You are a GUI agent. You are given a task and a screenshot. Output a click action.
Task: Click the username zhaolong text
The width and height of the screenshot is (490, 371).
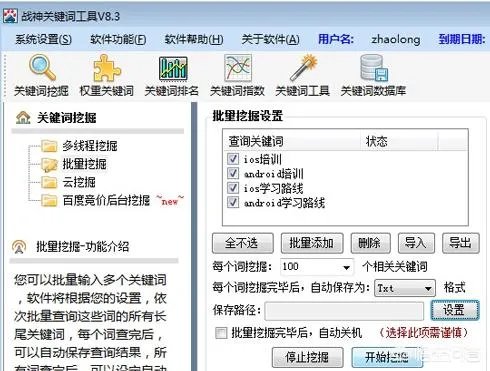(396, 39)
